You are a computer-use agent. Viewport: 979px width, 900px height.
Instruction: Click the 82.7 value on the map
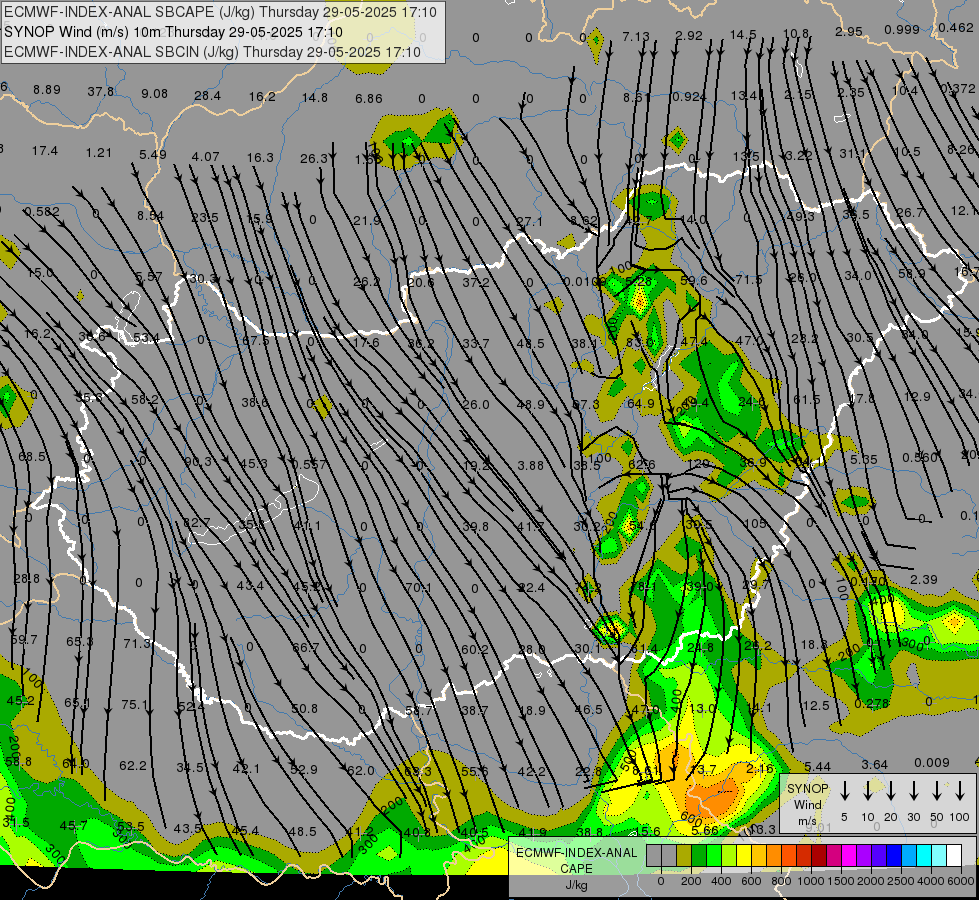[x=196, y=522]
